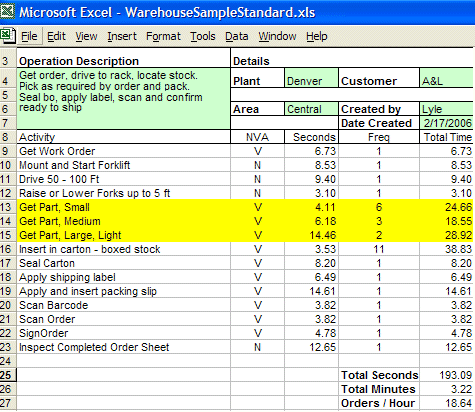Open the File menu
Image resolution: width=475 pixels, height=412 pixels.
(x=29, y=36)
